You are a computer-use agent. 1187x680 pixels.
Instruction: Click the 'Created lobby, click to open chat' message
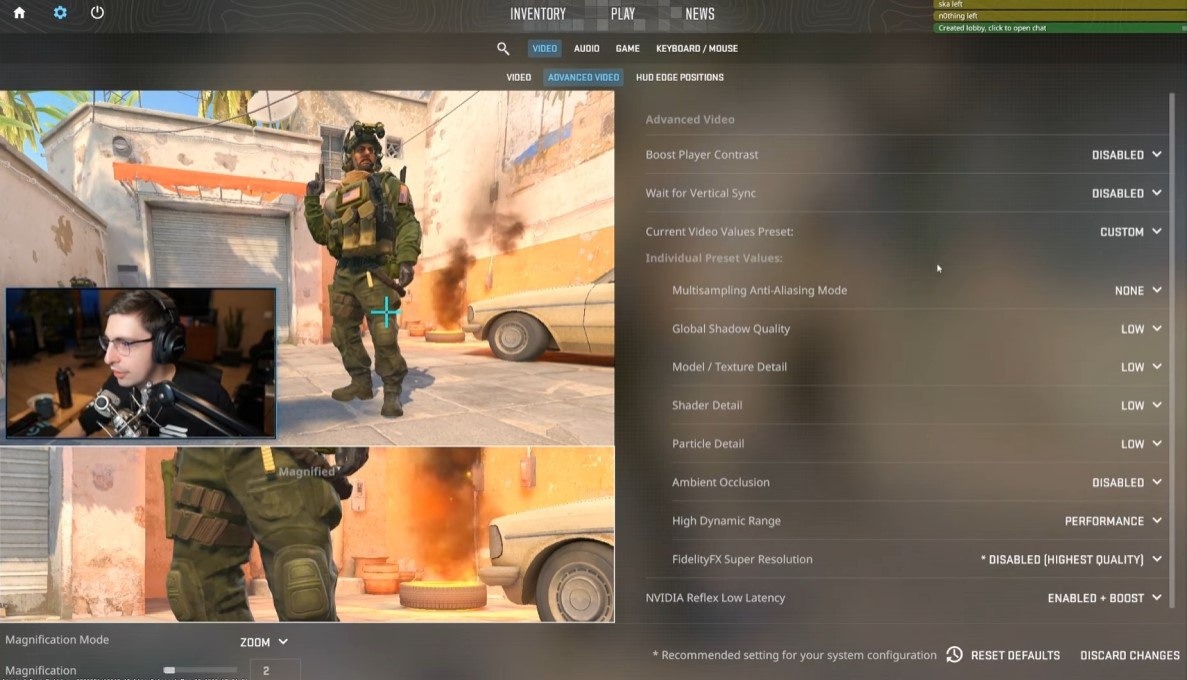[x=1060, y=28]
